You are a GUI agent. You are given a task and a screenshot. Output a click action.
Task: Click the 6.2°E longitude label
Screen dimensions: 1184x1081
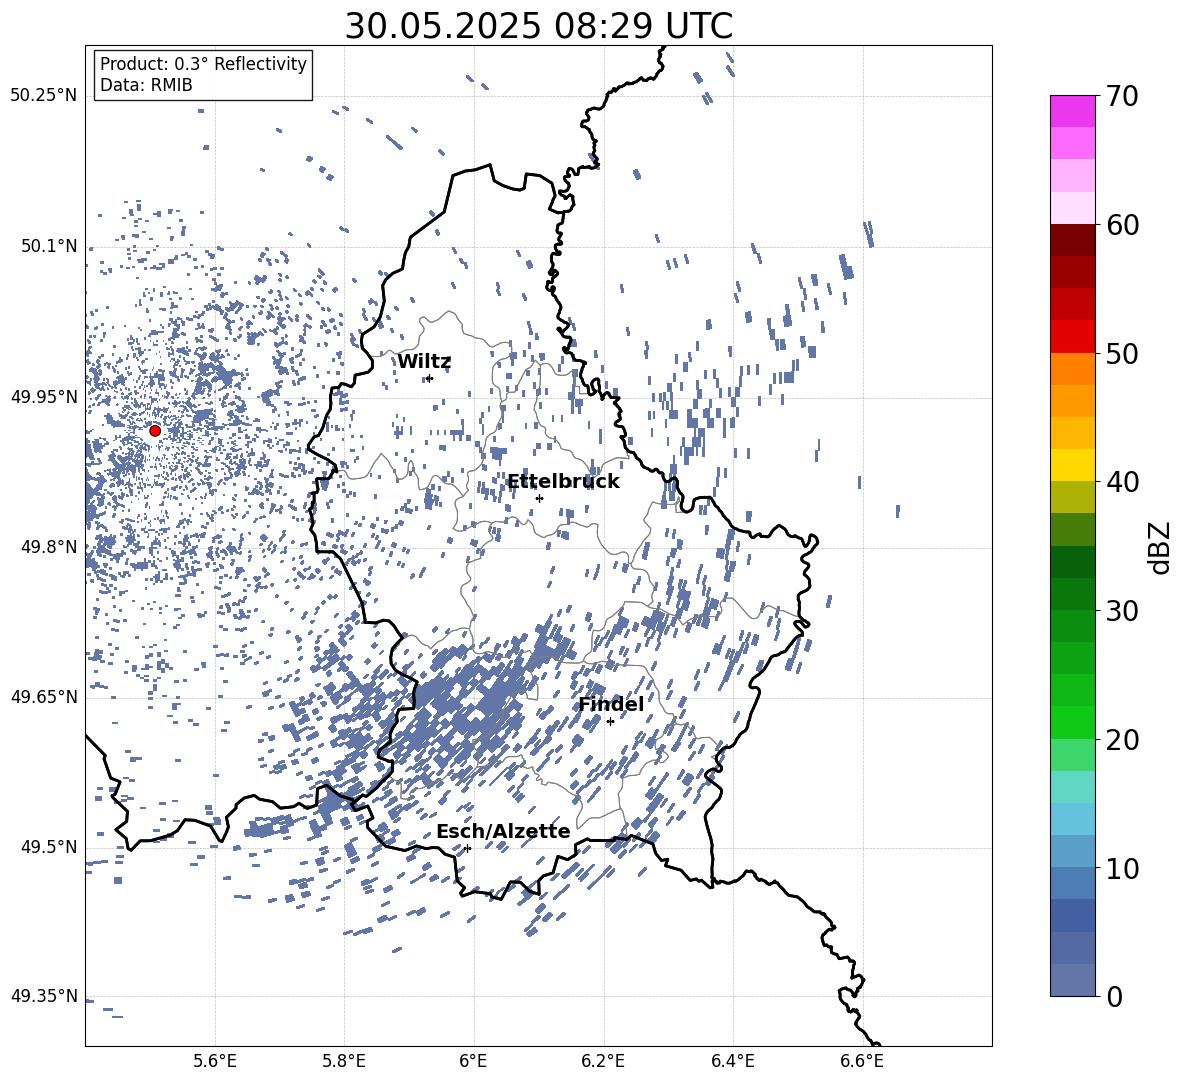click(x=603, y=1061)
